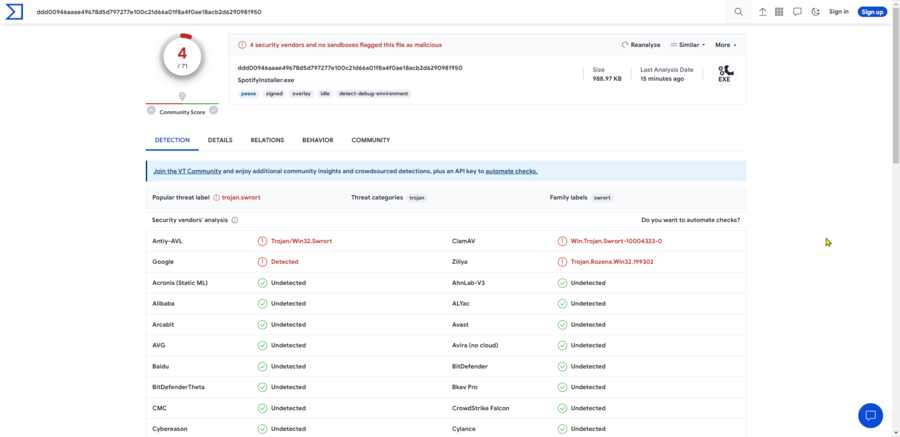The height and width of the screenshot is (437, 900).
Task: Click the trojan threat category tag
Action: tap(417, 198)
